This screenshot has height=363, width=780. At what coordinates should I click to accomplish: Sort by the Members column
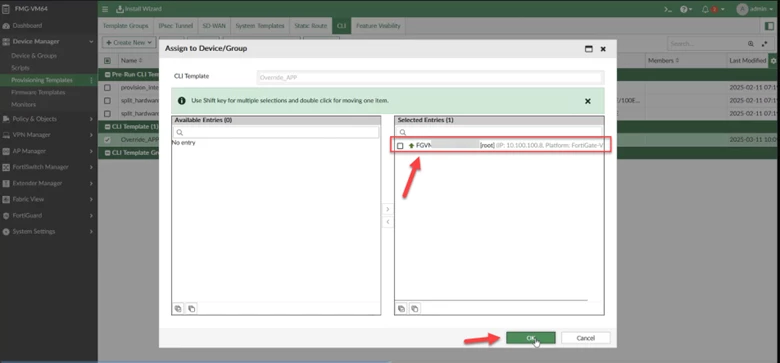[x=664, y=61]
